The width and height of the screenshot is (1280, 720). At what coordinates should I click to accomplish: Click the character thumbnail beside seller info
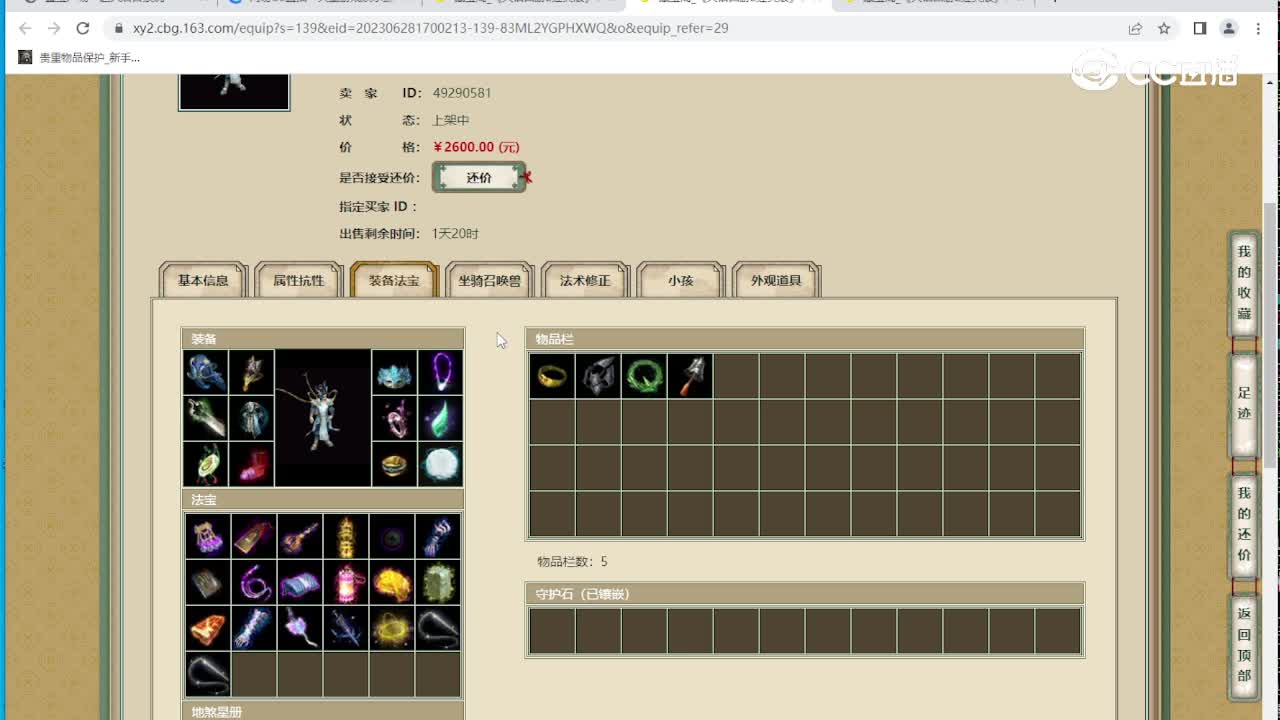[x=234, y=91]
